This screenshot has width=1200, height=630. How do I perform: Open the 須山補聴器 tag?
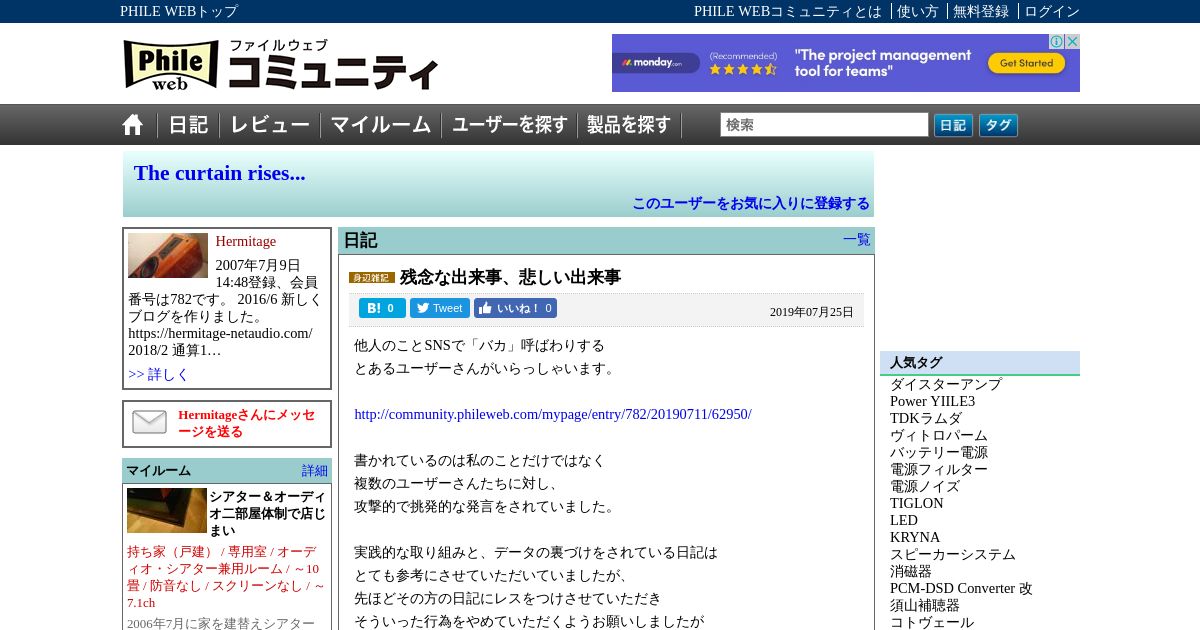(925, 605)
